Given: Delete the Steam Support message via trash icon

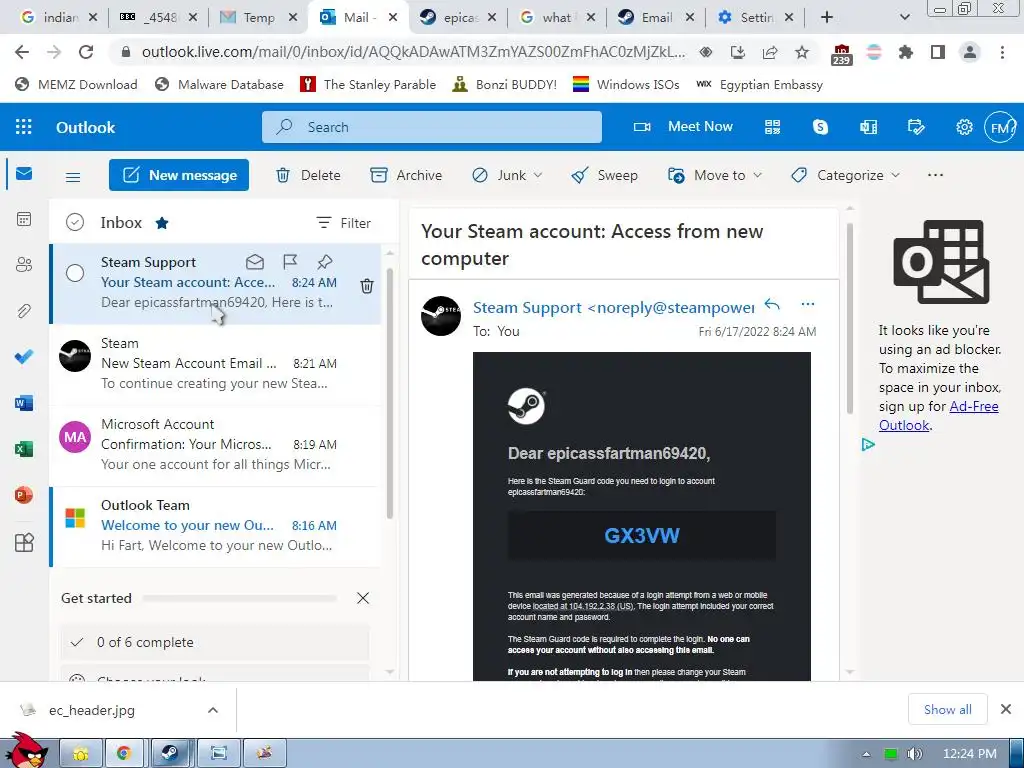Looking at the screenshot, I should 367,285.
